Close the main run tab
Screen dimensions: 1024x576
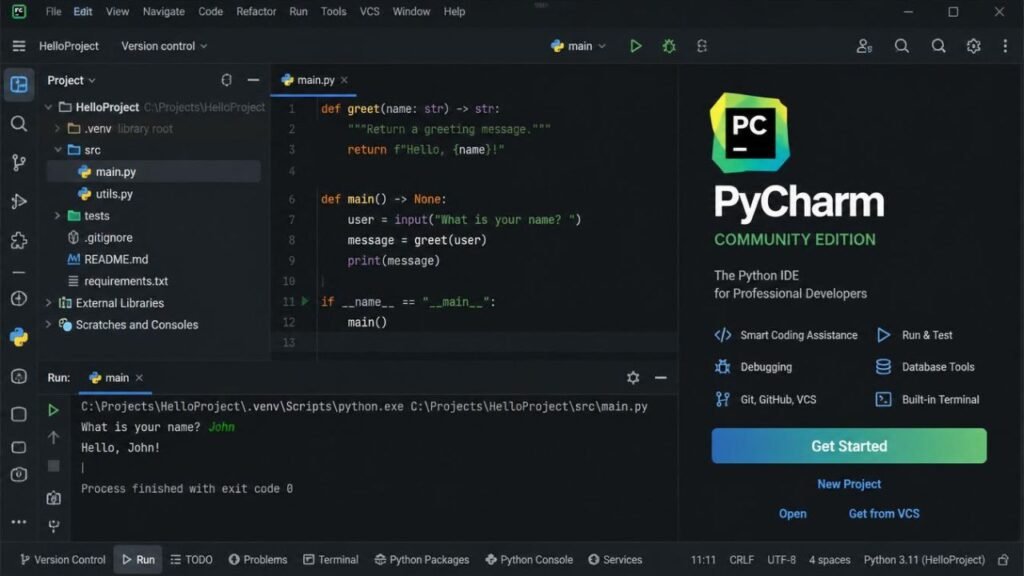pos(139,377)
